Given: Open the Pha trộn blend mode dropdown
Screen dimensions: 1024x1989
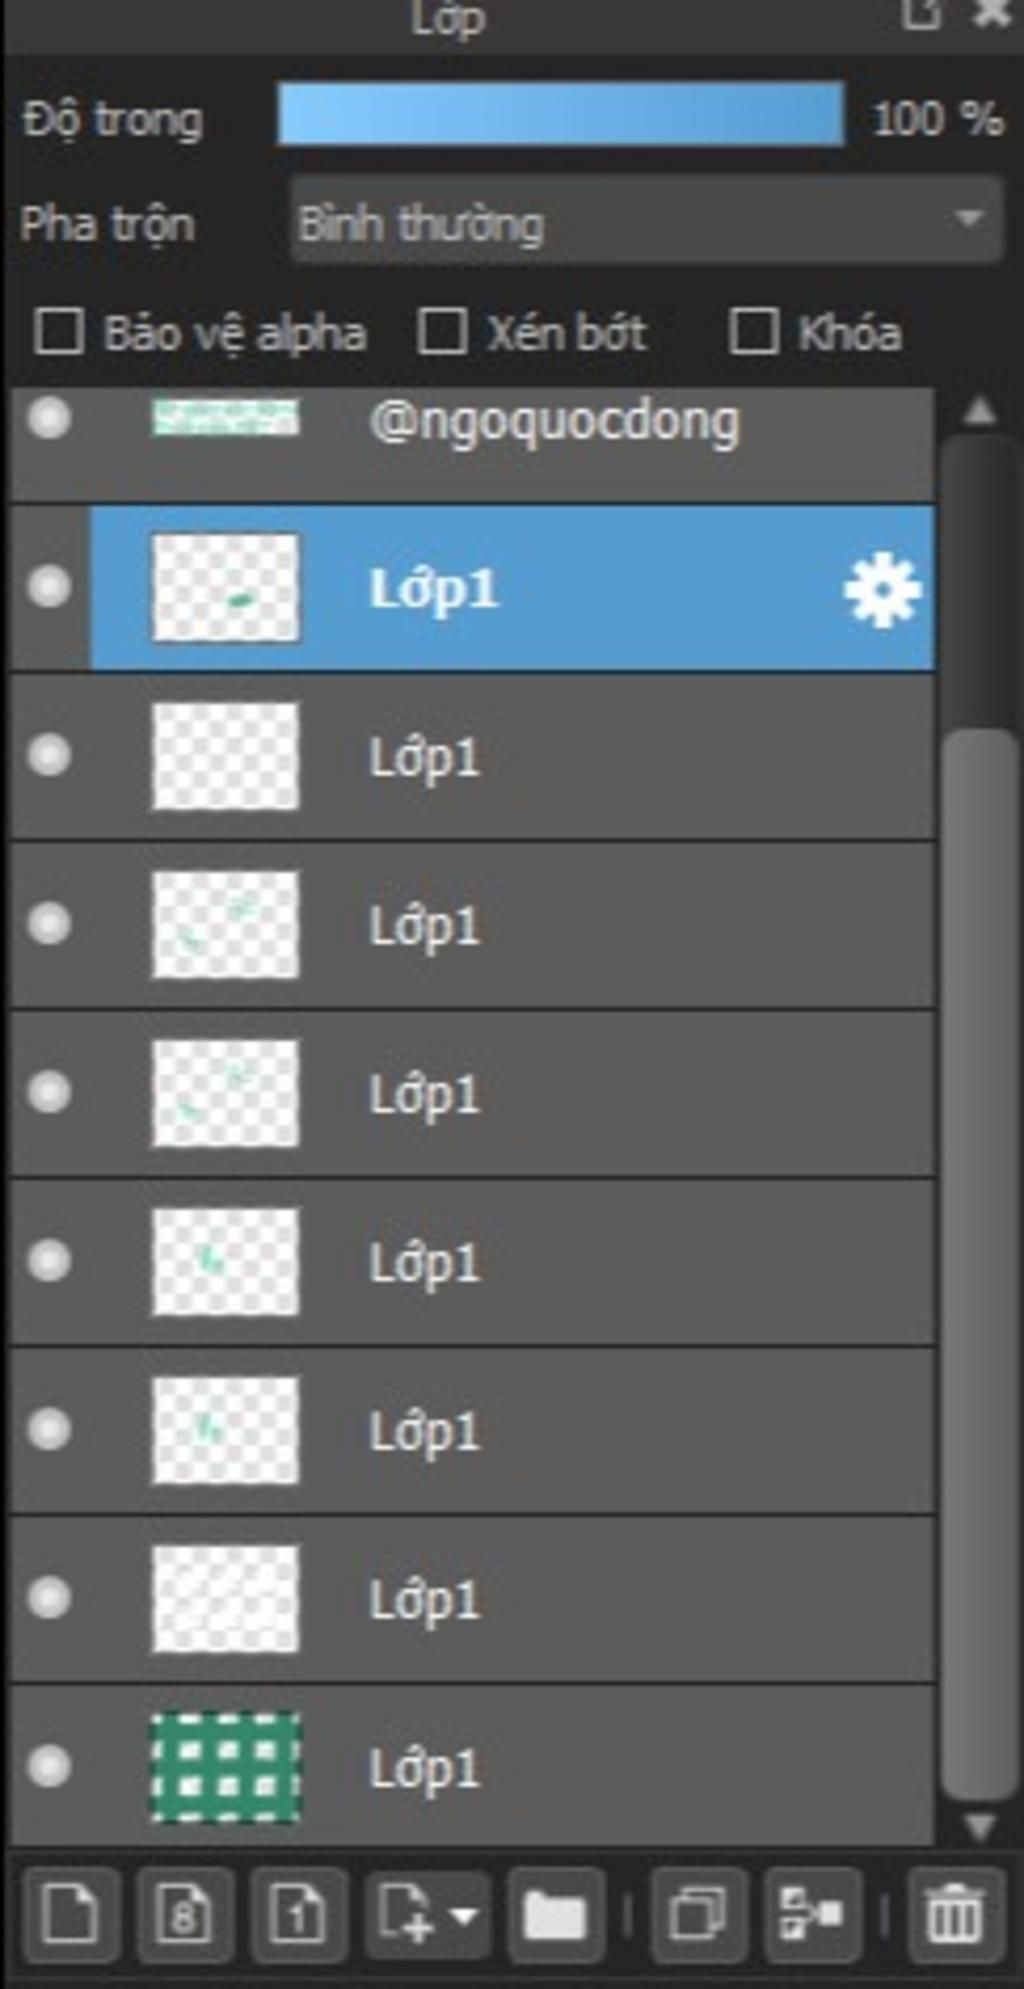Looking at the screenshot, I should click(x=647, y=221).
